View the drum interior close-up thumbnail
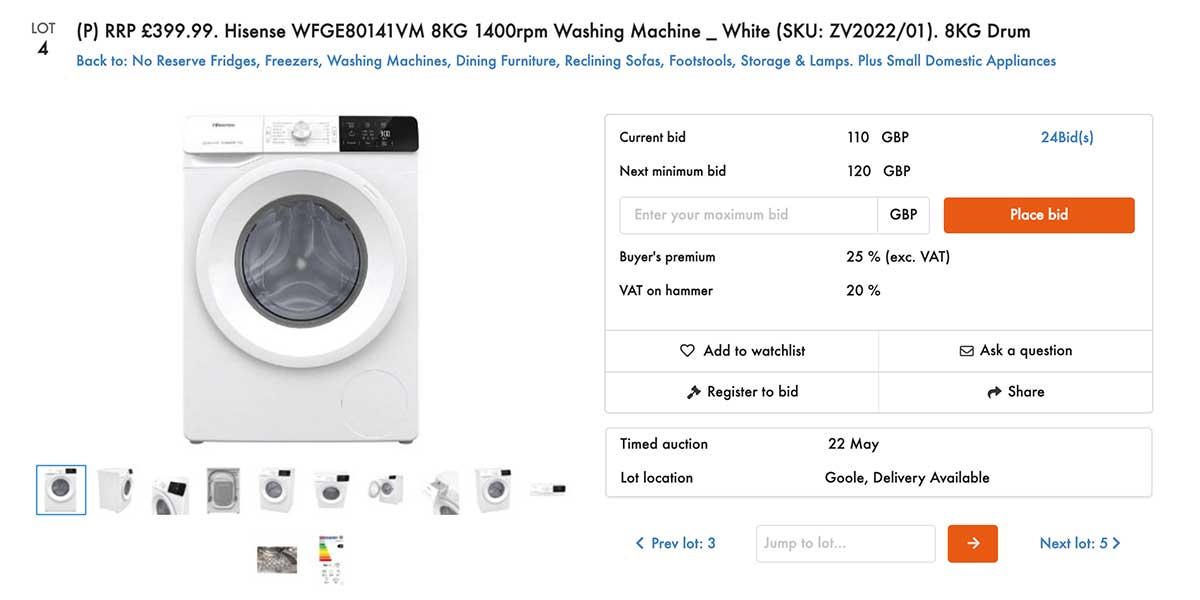The image size is (1200, 600). click(x=277, y=559)
